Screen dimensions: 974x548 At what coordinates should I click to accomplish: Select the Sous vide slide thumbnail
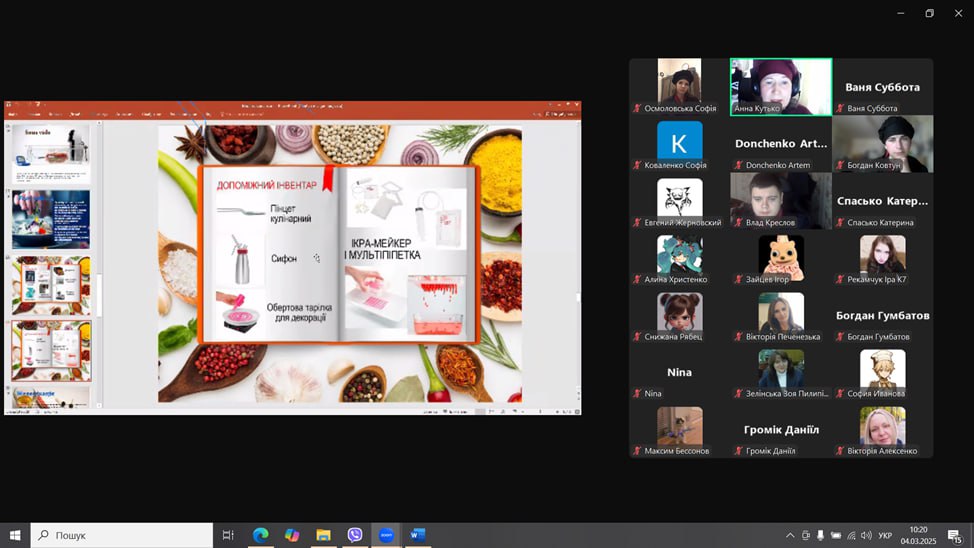click(51, 154)
